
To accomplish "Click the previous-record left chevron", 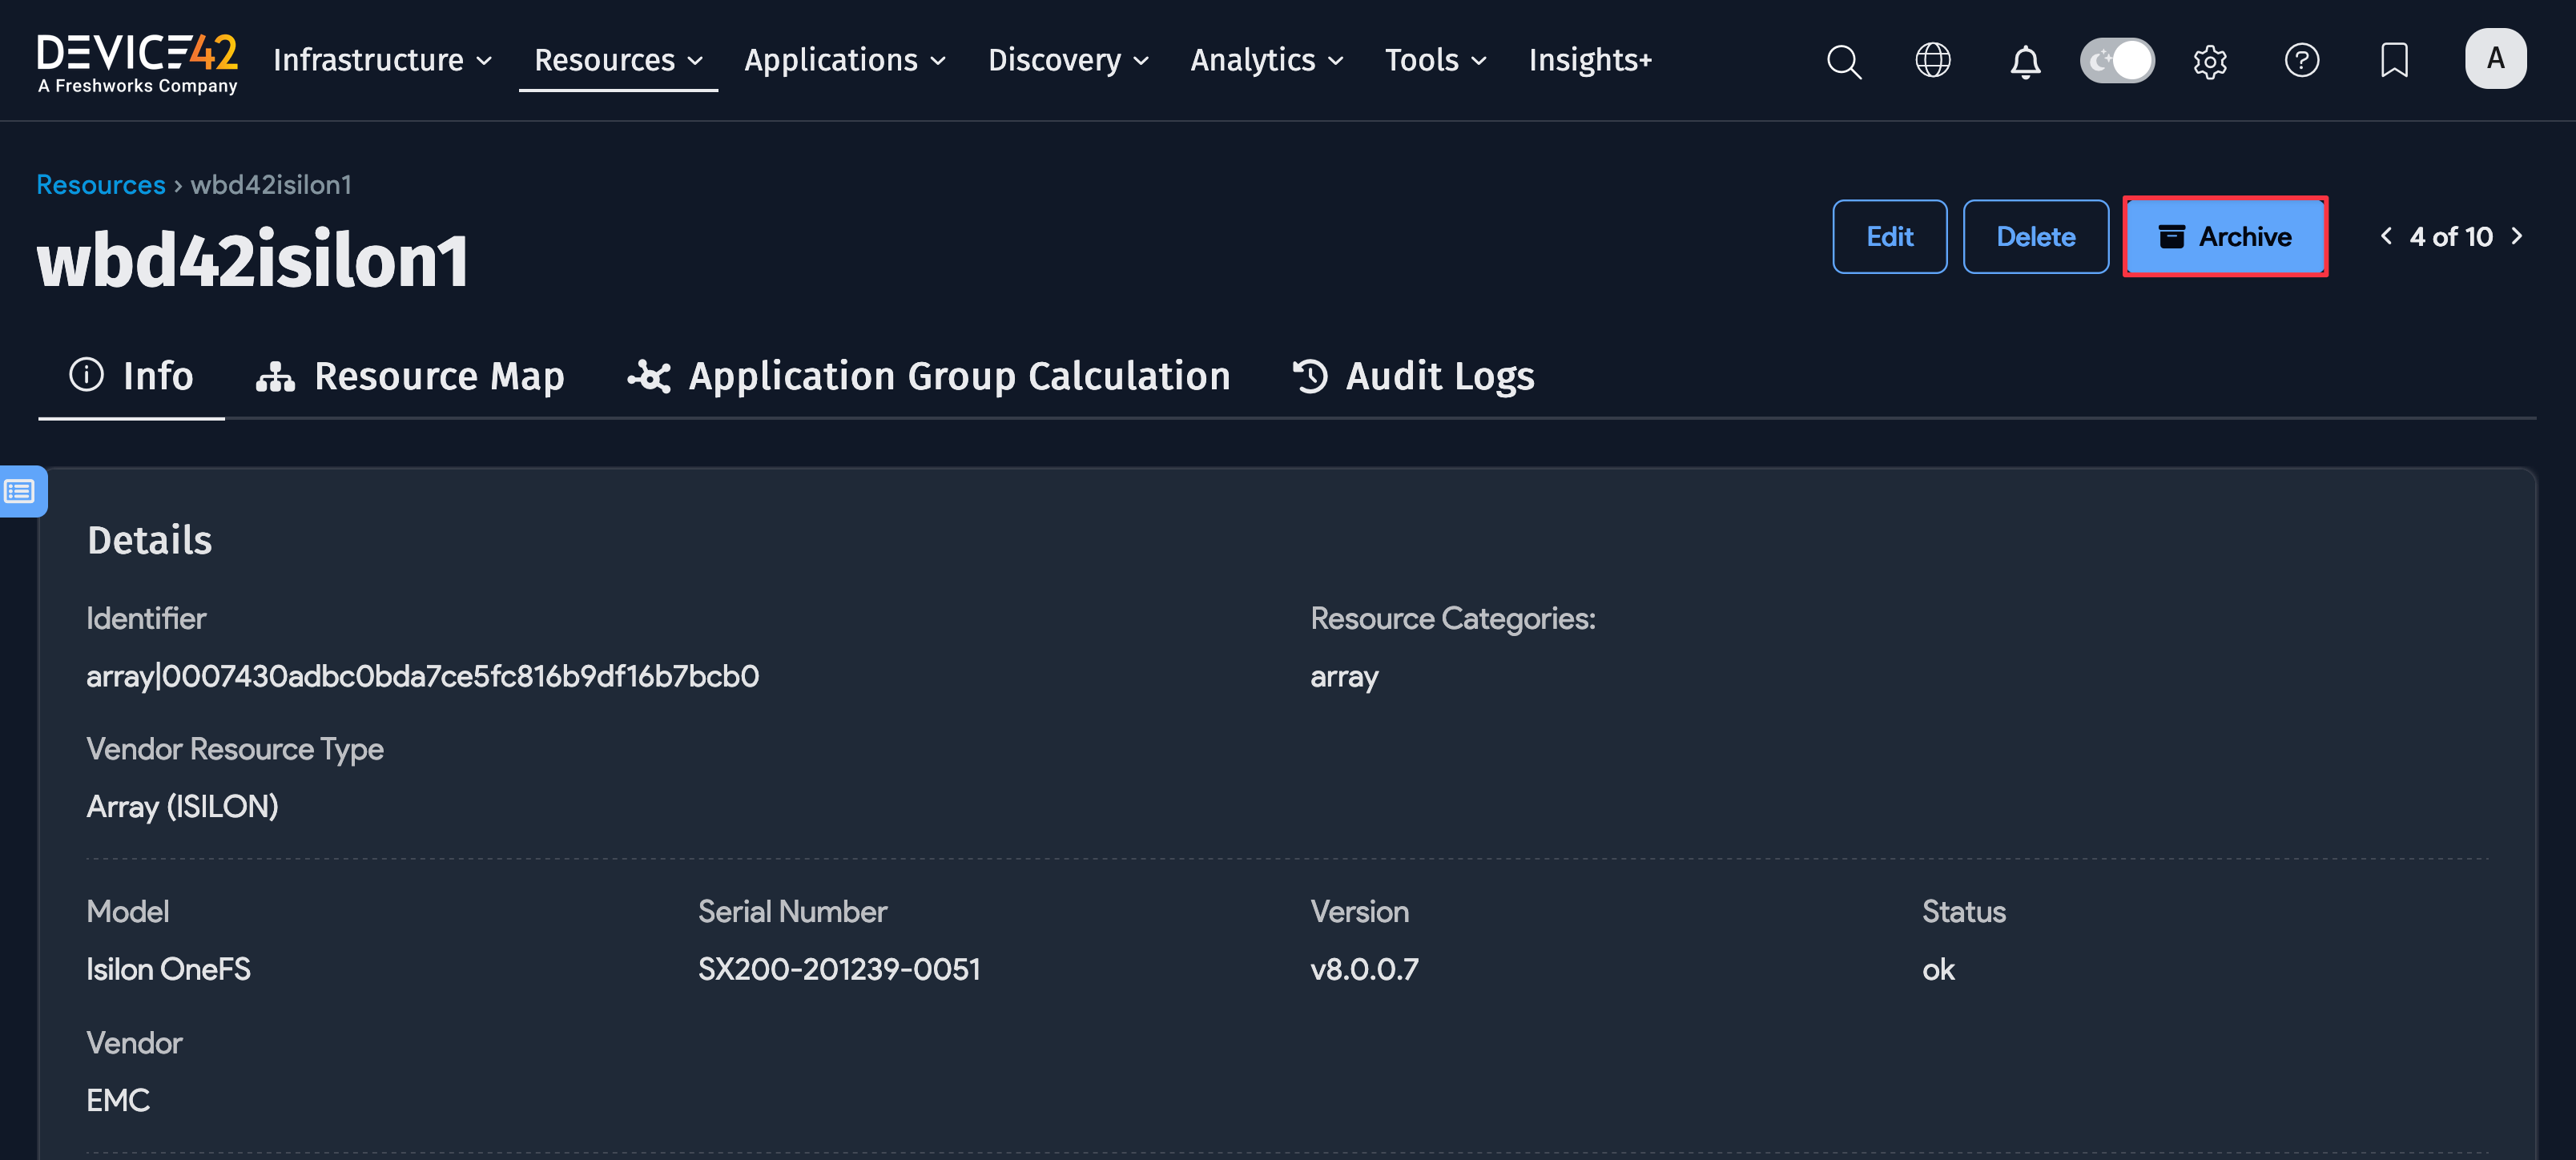I will click(2385, 236).
